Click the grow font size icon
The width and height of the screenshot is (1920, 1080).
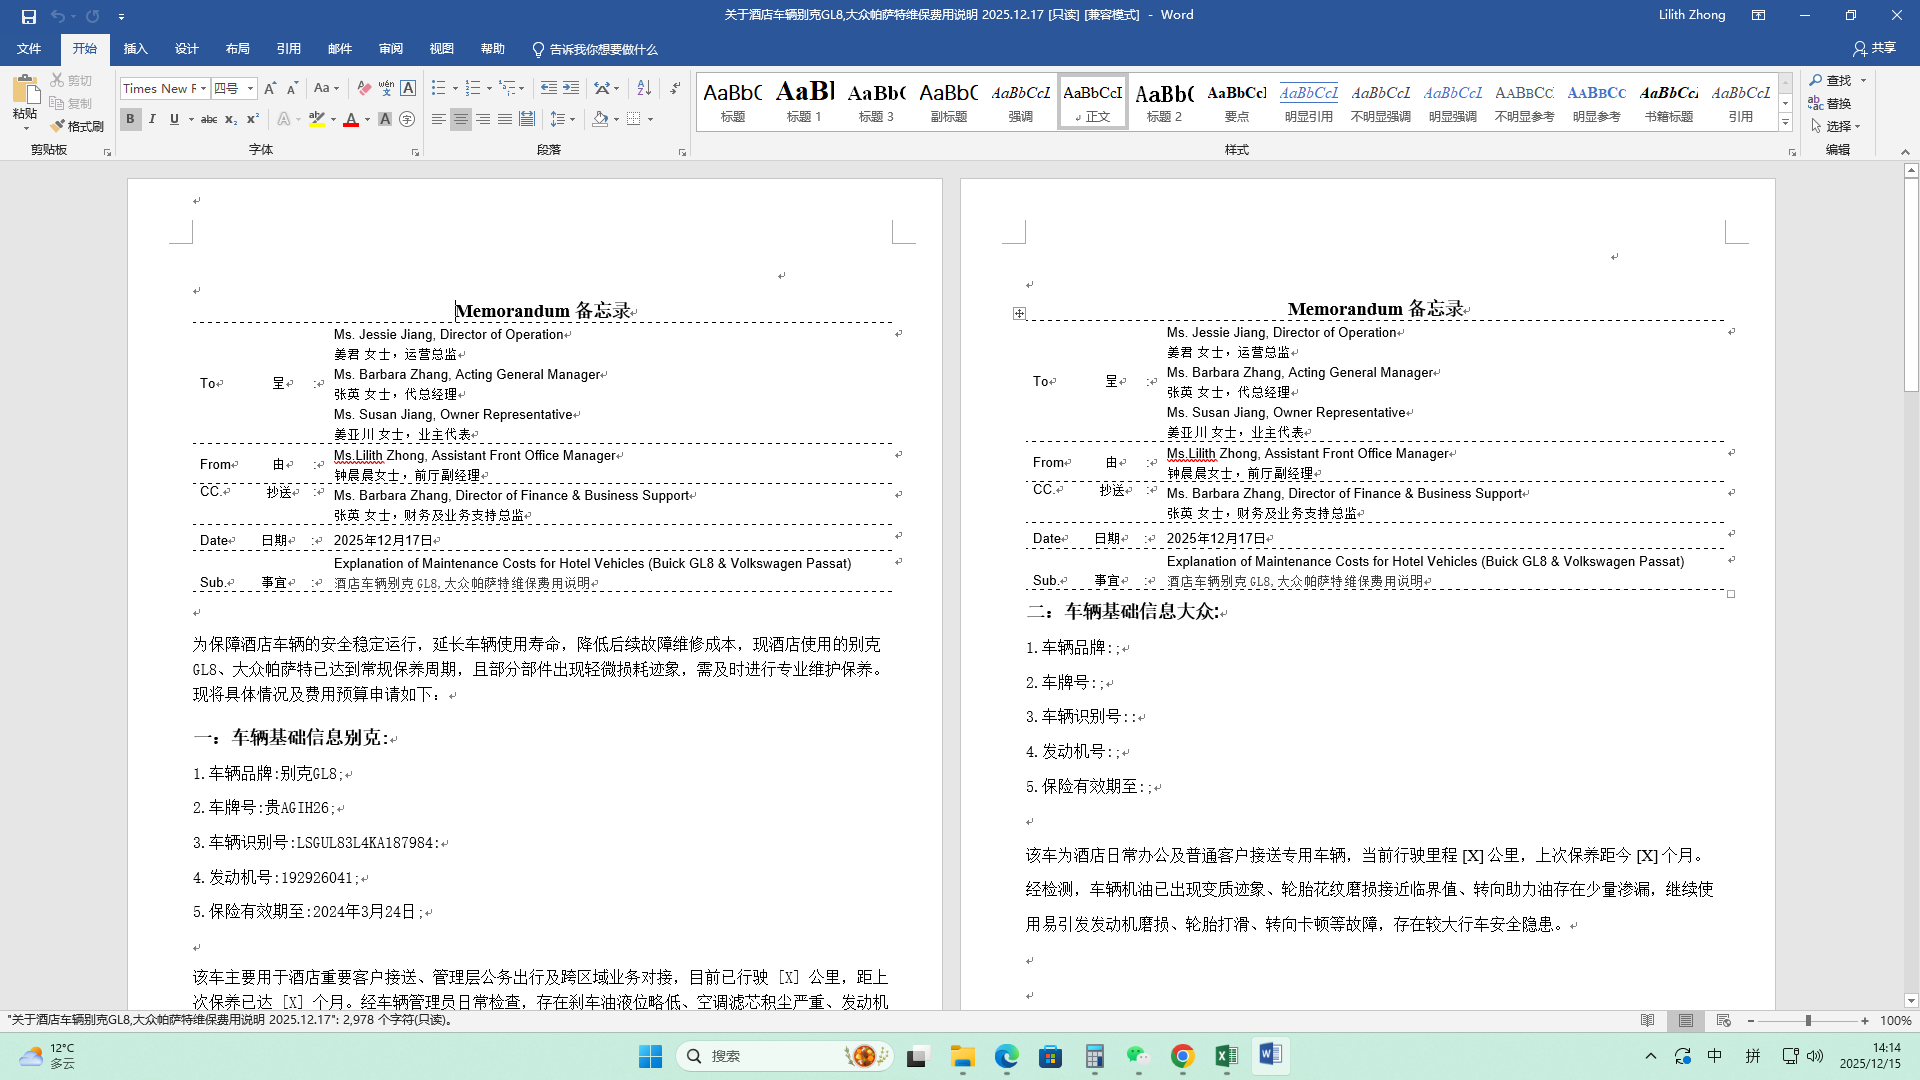[269, 88]
